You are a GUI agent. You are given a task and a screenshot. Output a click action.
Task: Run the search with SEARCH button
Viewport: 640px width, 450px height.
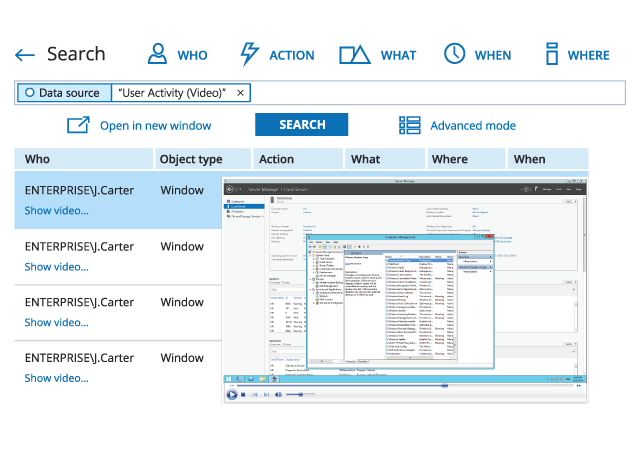302,125
